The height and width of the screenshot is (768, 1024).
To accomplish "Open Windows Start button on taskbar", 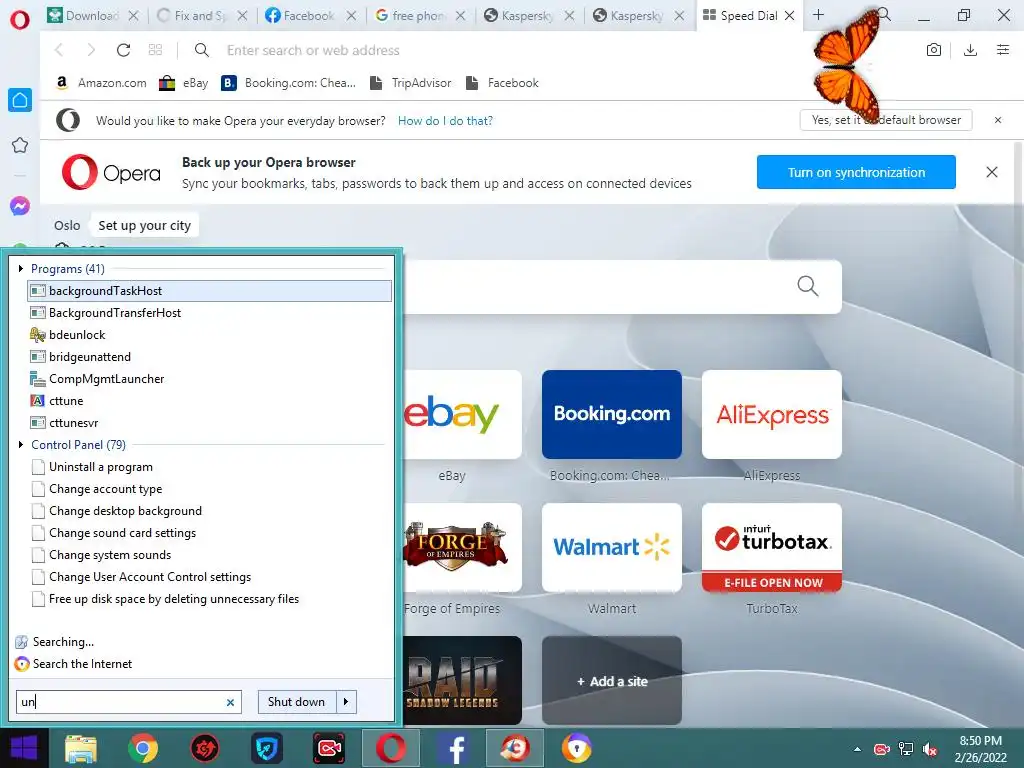I will click(x=24, y=748).
